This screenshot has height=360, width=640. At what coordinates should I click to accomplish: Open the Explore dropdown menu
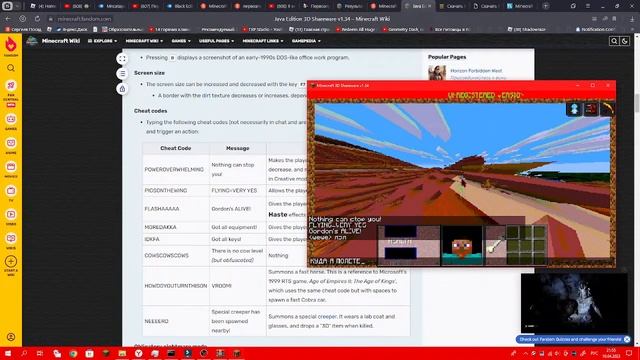tap(102, 41)
